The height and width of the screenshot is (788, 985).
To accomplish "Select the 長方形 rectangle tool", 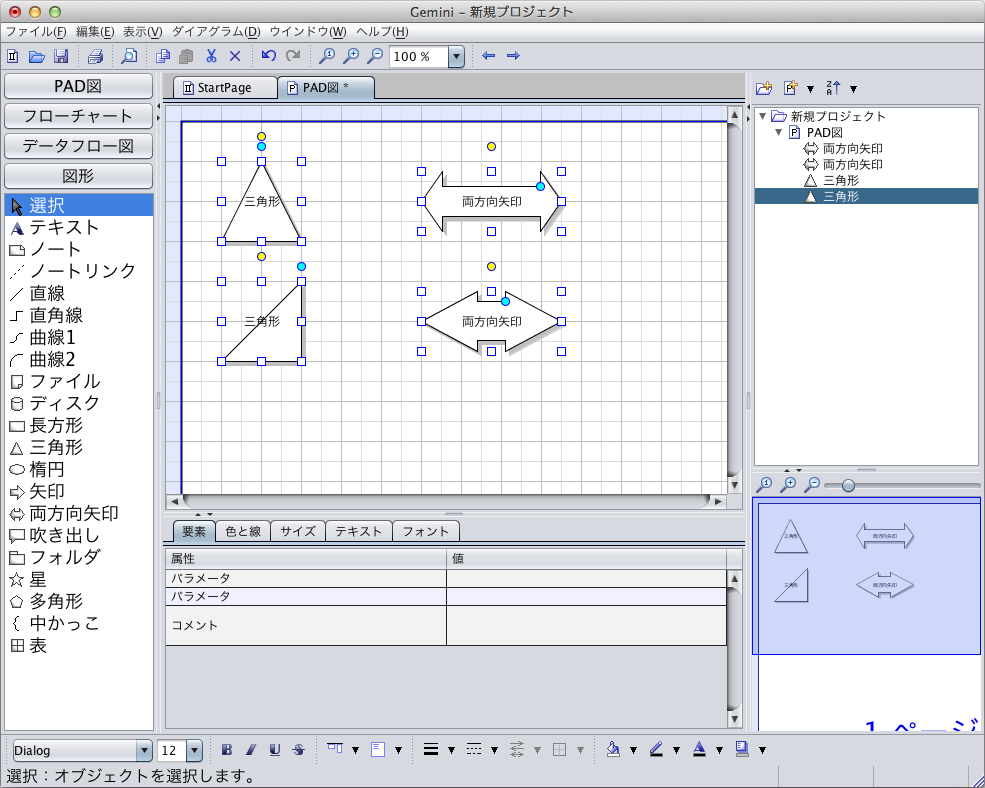I will tap(79, 425).
